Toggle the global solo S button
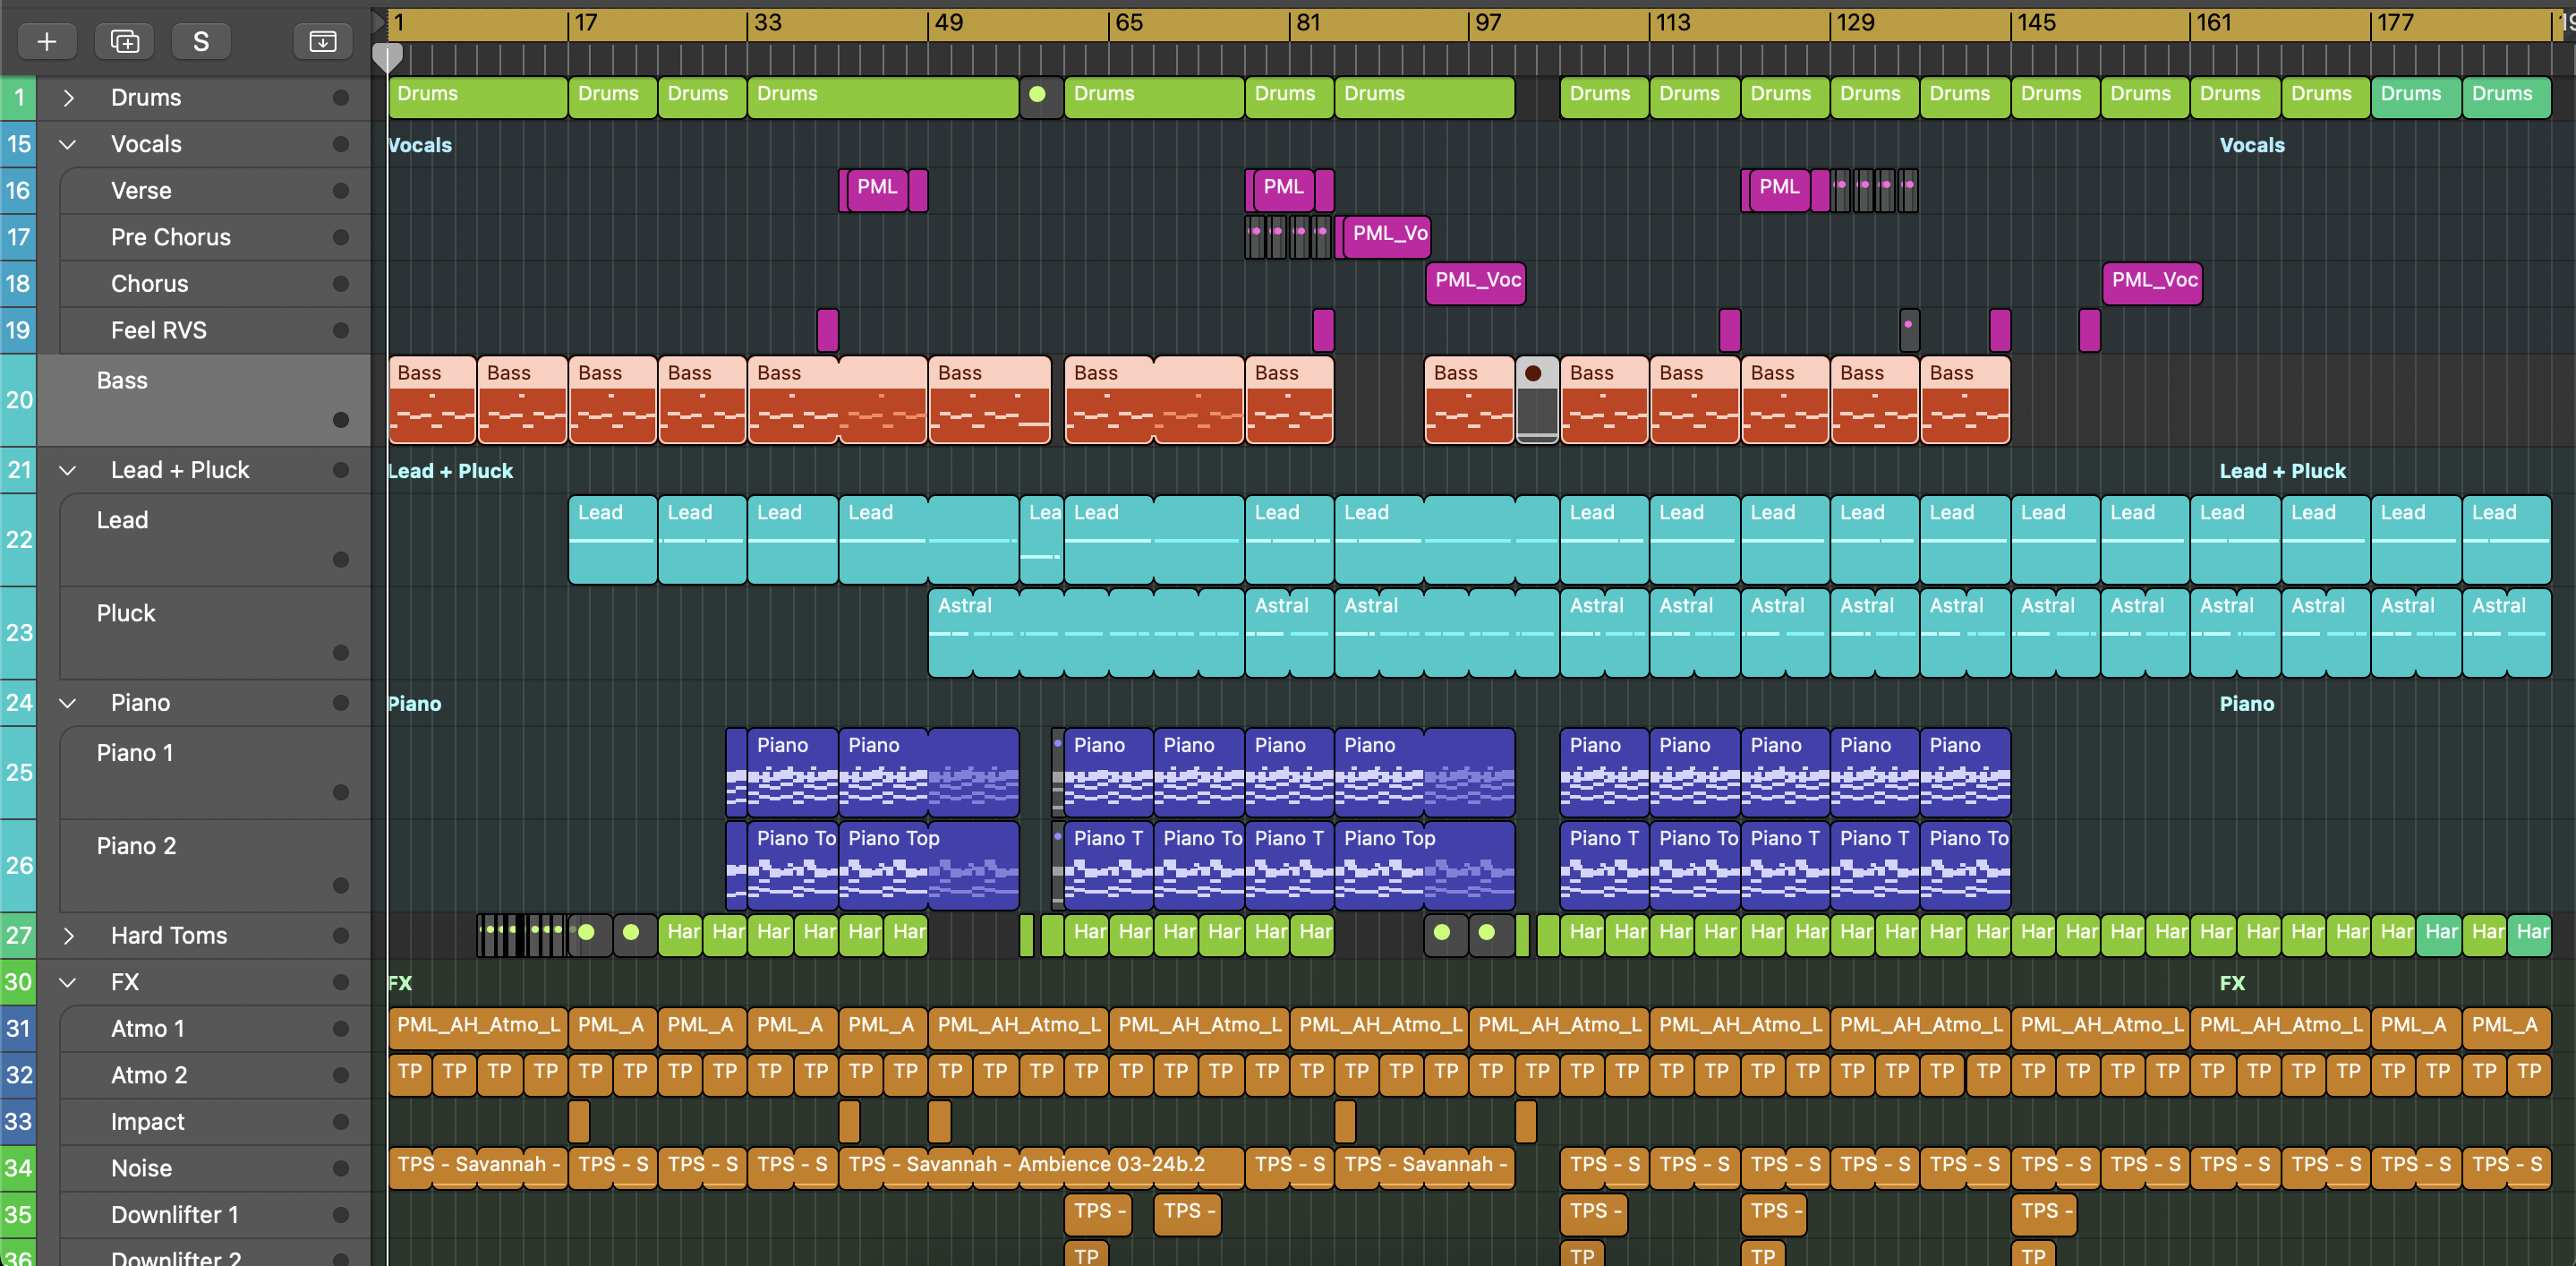2576x1266 pixels. 201,41
